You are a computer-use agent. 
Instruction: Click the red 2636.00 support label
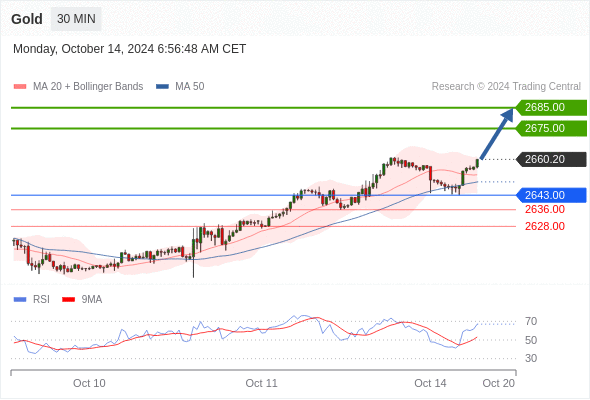[x=545, y=210]
